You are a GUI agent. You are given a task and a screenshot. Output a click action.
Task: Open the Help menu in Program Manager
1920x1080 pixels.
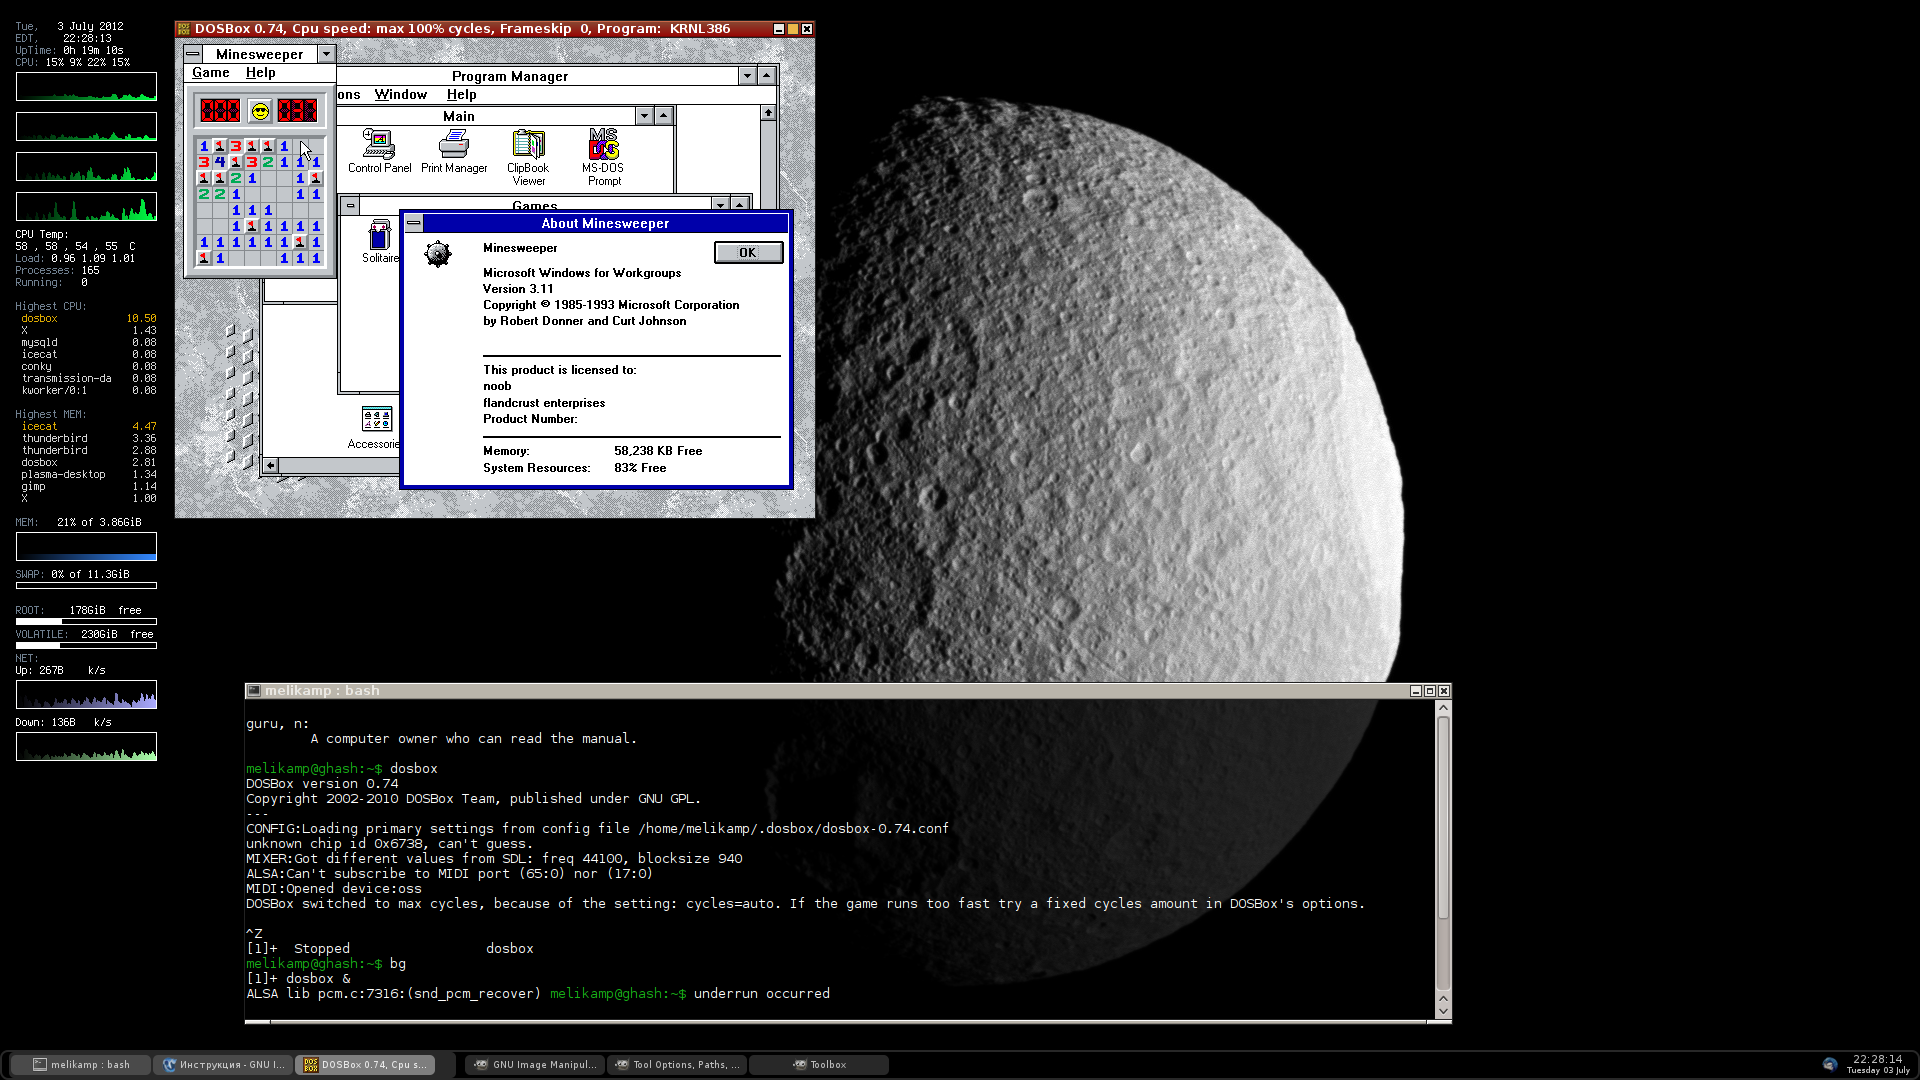coord(462,95)
